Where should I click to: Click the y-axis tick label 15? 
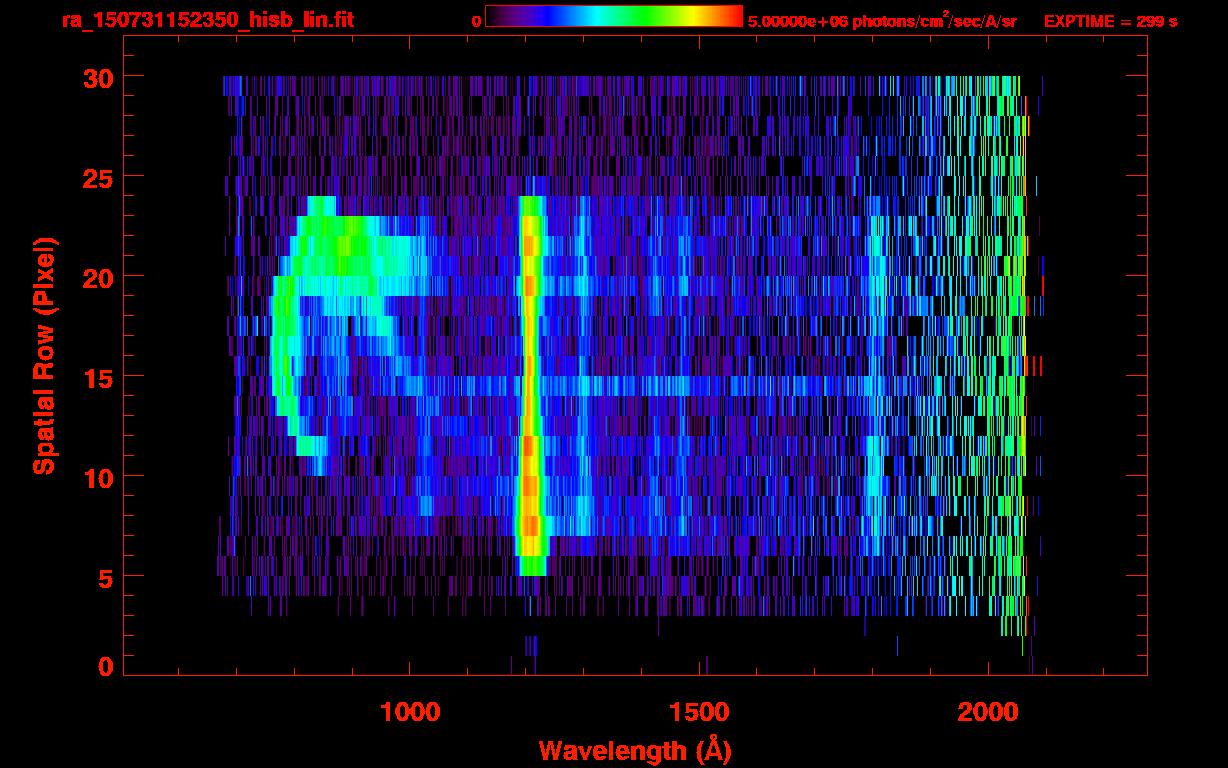[x=96, y=377]
